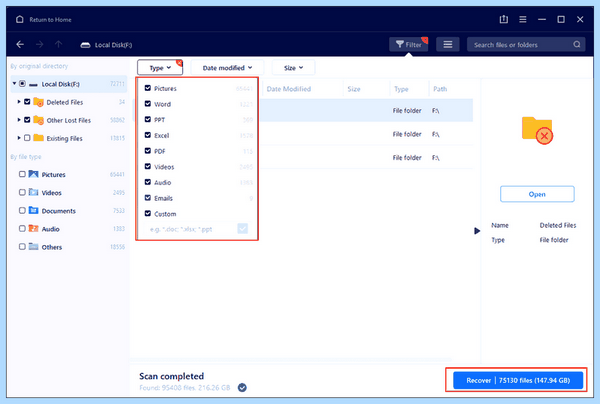Click the deleted folder preview thumbnail
This screenshot has width=600, height=404.
coord(537,130)
